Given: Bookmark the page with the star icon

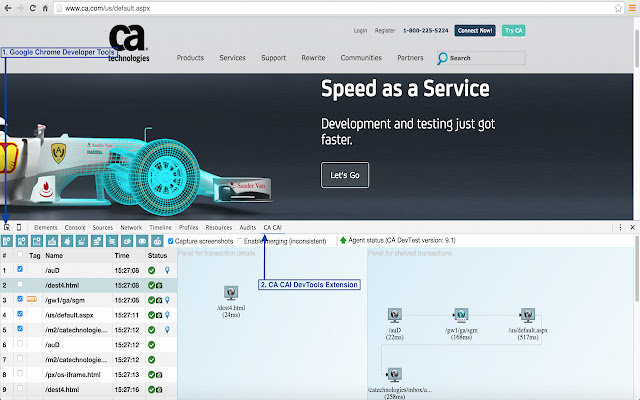Looking at the screenshot, I should [618, 8].
